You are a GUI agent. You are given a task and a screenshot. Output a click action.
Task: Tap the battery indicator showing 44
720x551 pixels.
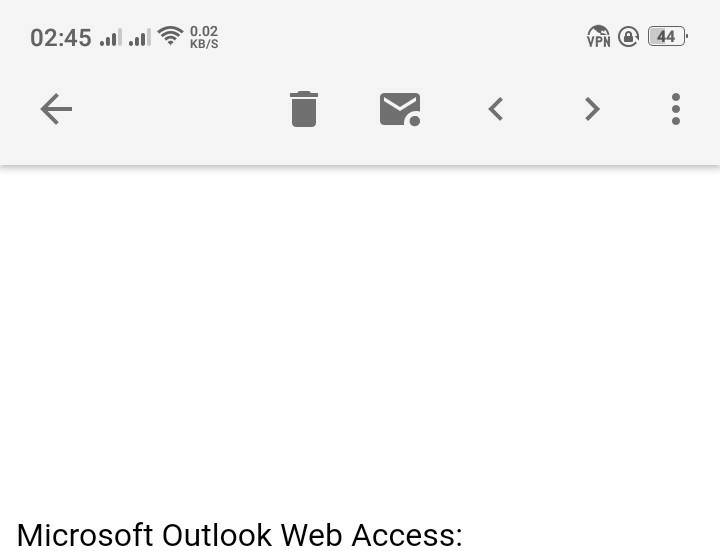(x=667, y=36)
